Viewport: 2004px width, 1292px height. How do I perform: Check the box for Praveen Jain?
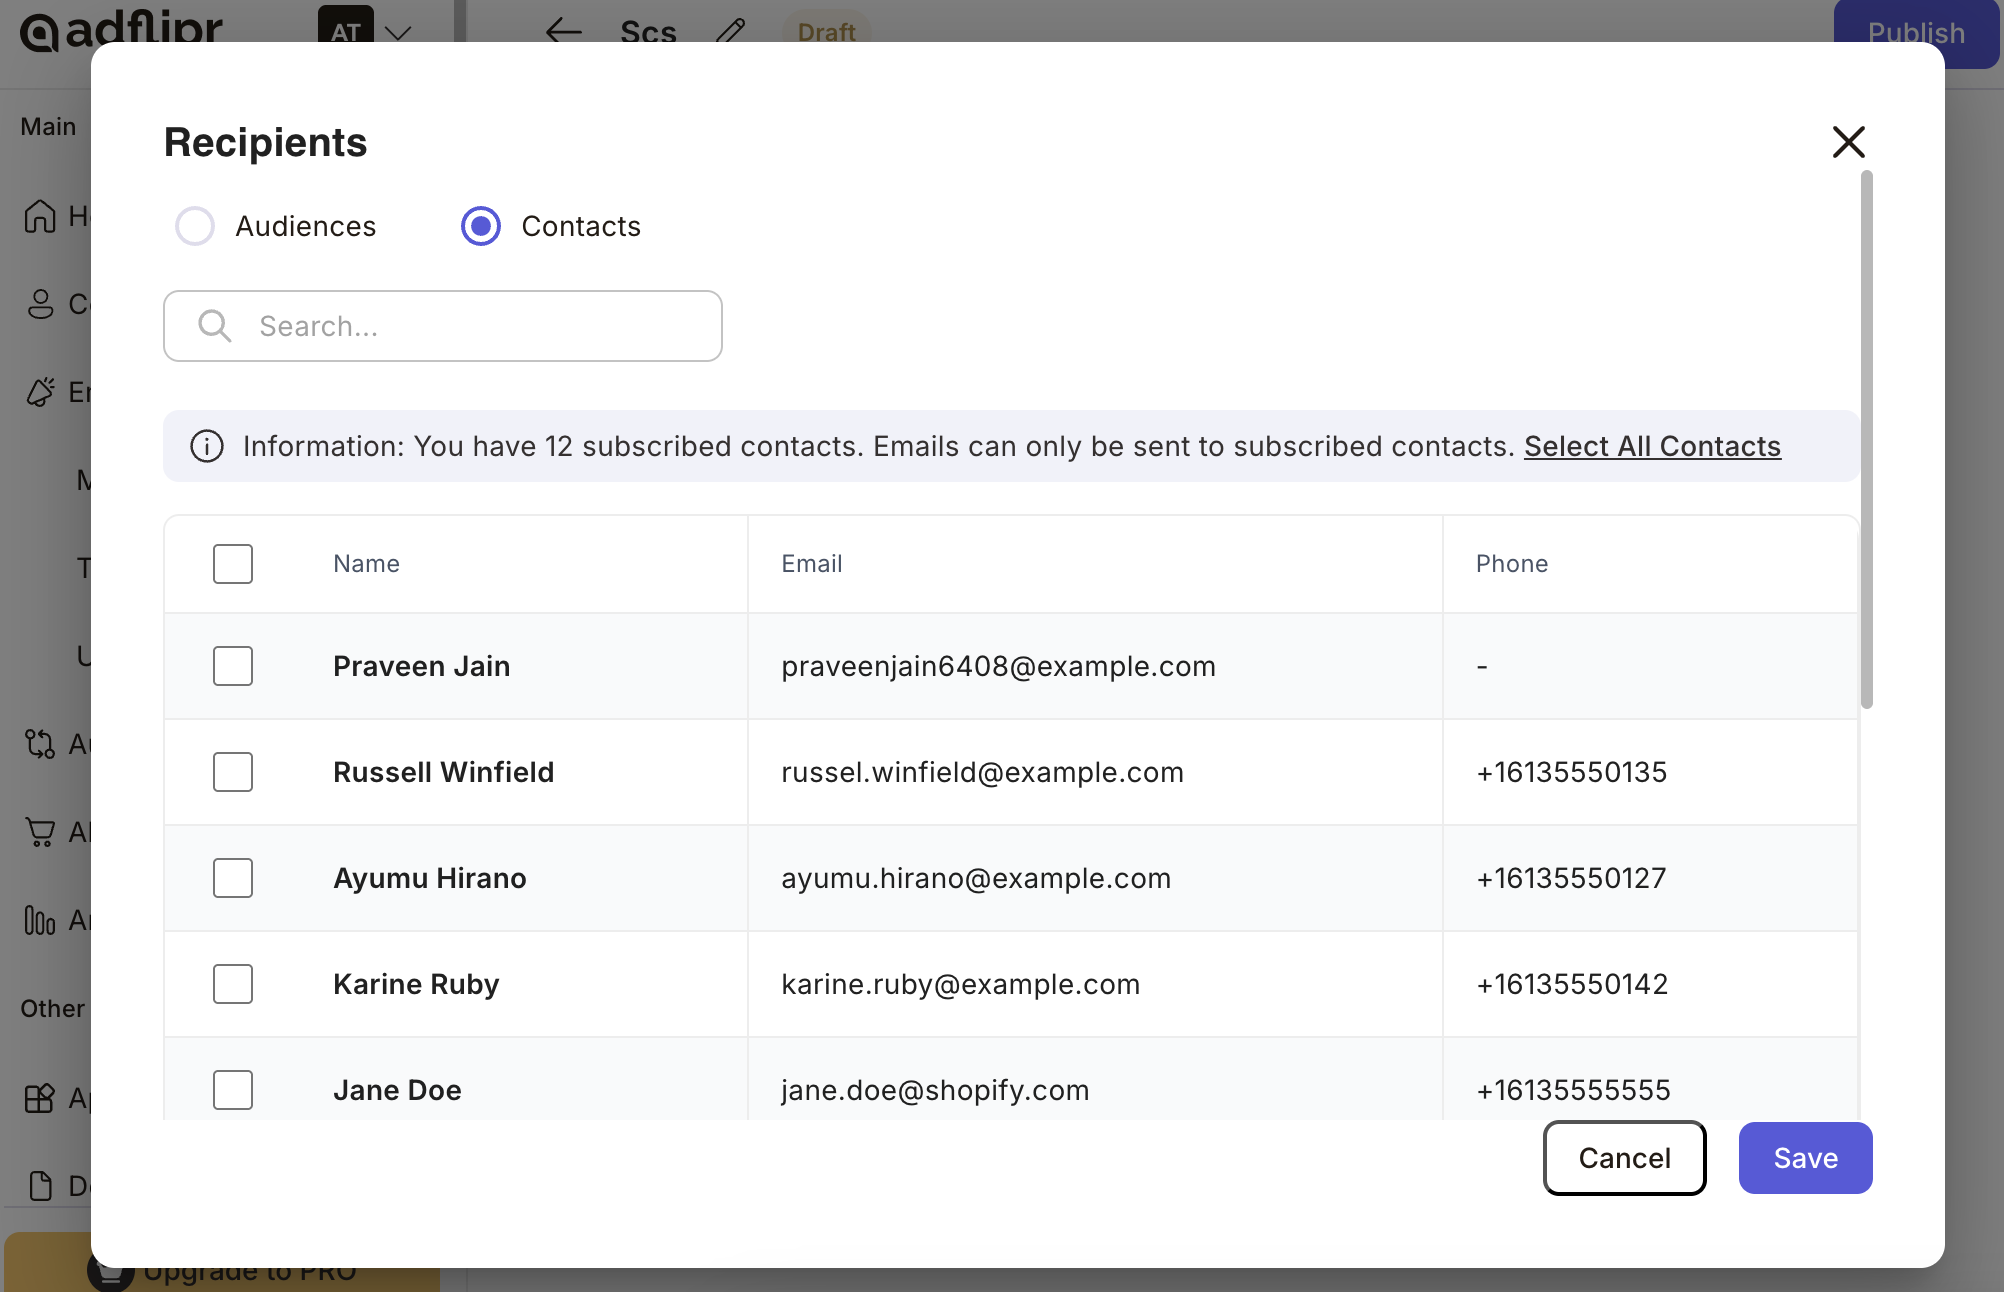[233, 666]
